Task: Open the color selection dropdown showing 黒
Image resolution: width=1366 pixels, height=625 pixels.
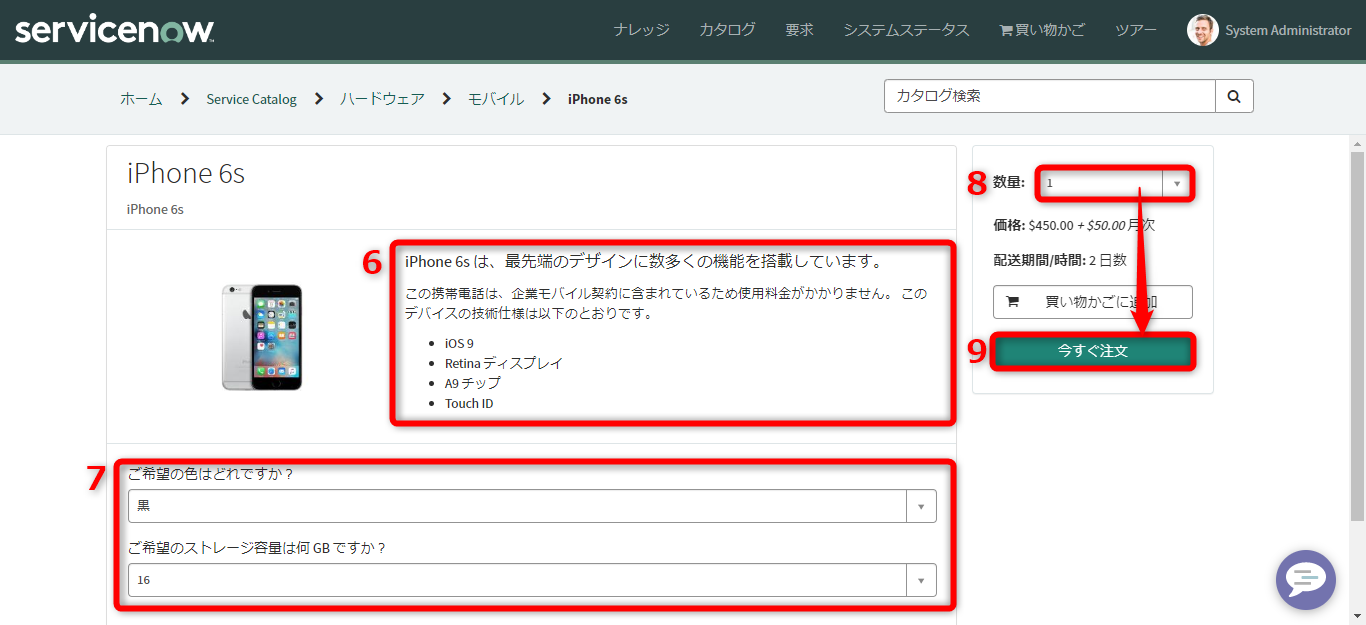Action: [920, 506]
